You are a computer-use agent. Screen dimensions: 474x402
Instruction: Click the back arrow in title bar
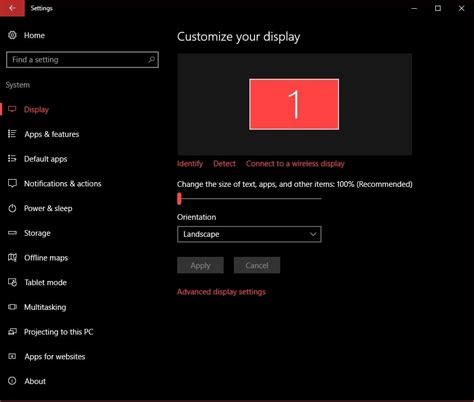[x=12, y=8]
